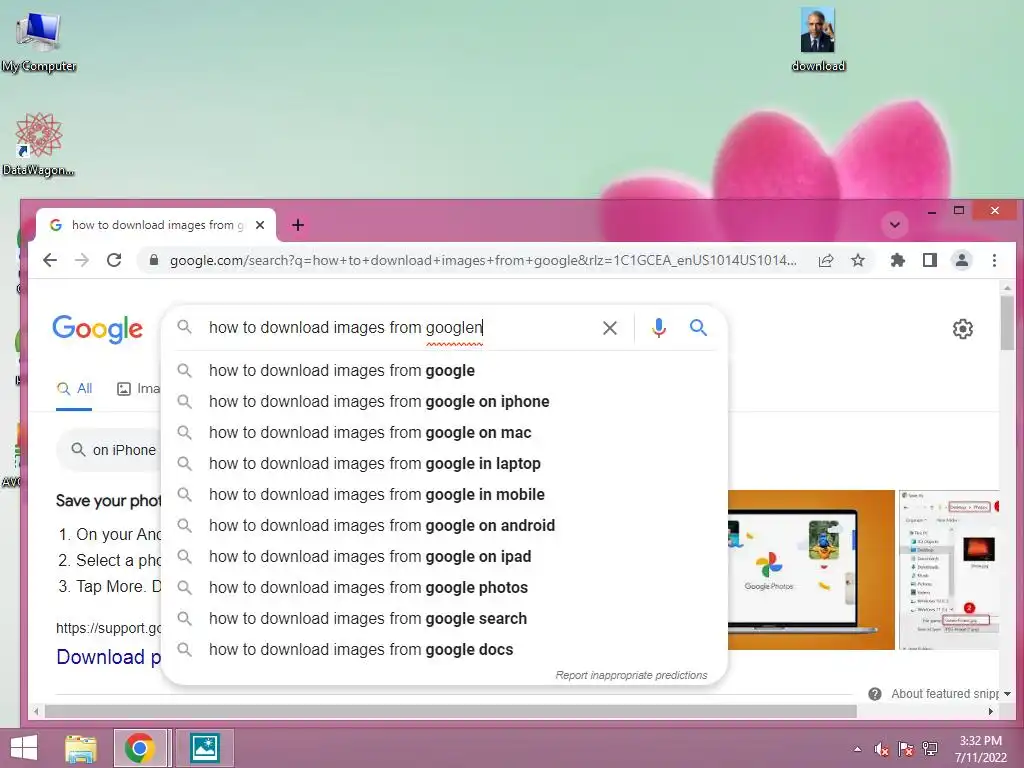
Task: Click the horizontal scrollbar thumb
Action: 451,711
